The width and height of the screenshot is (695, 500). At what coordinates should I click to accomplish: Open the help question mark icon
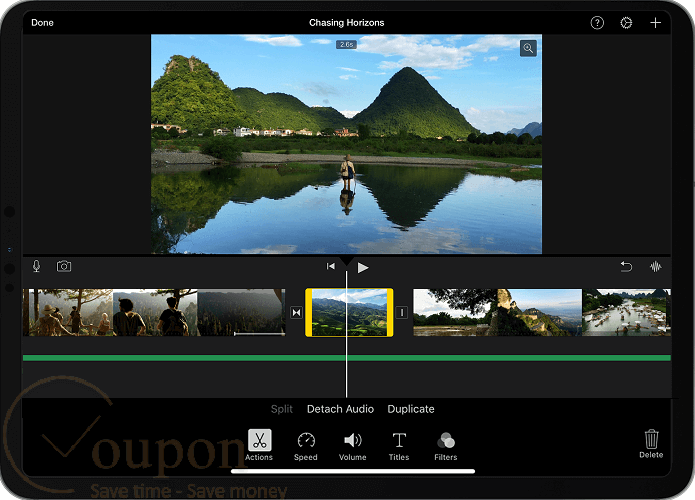coord(597,23)
